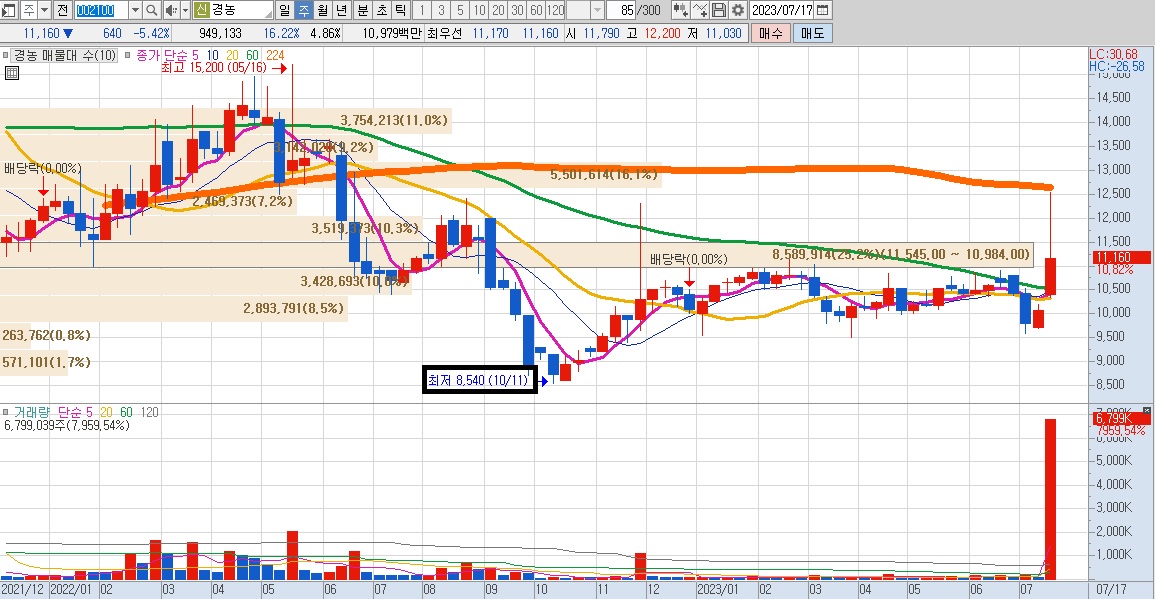Expand the custom interval dropdown arrow

(x=597, y=10)
